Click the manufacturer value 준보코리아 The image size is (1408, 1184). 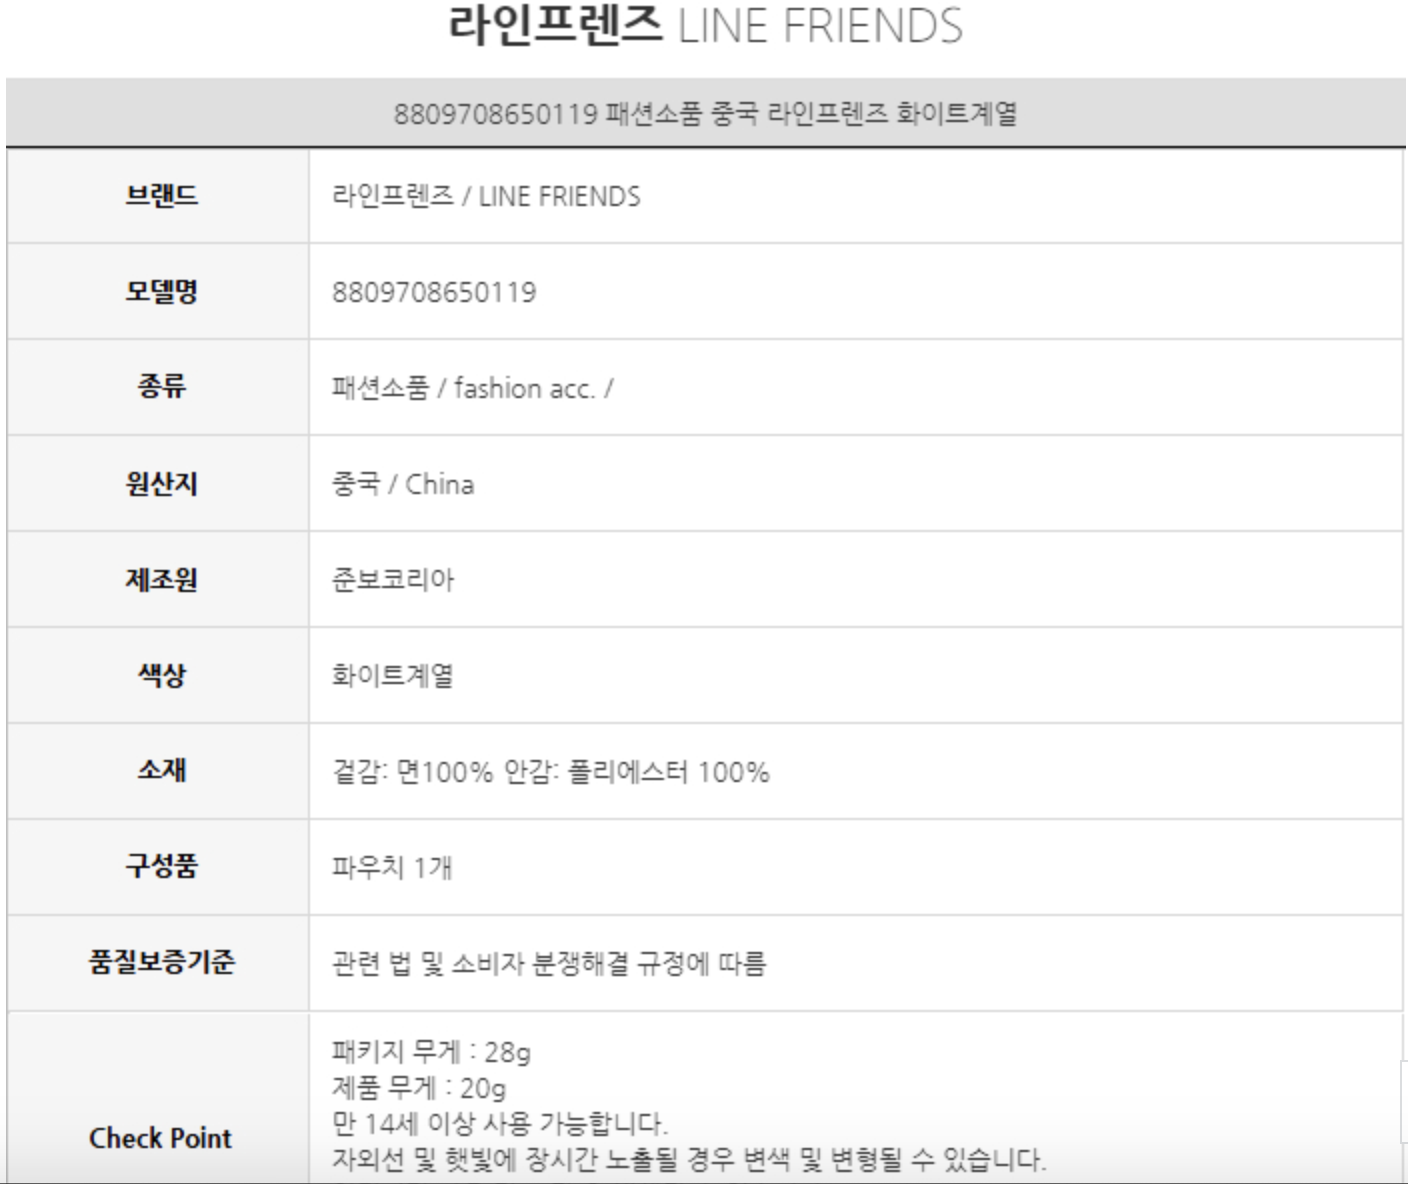(393, 580)
